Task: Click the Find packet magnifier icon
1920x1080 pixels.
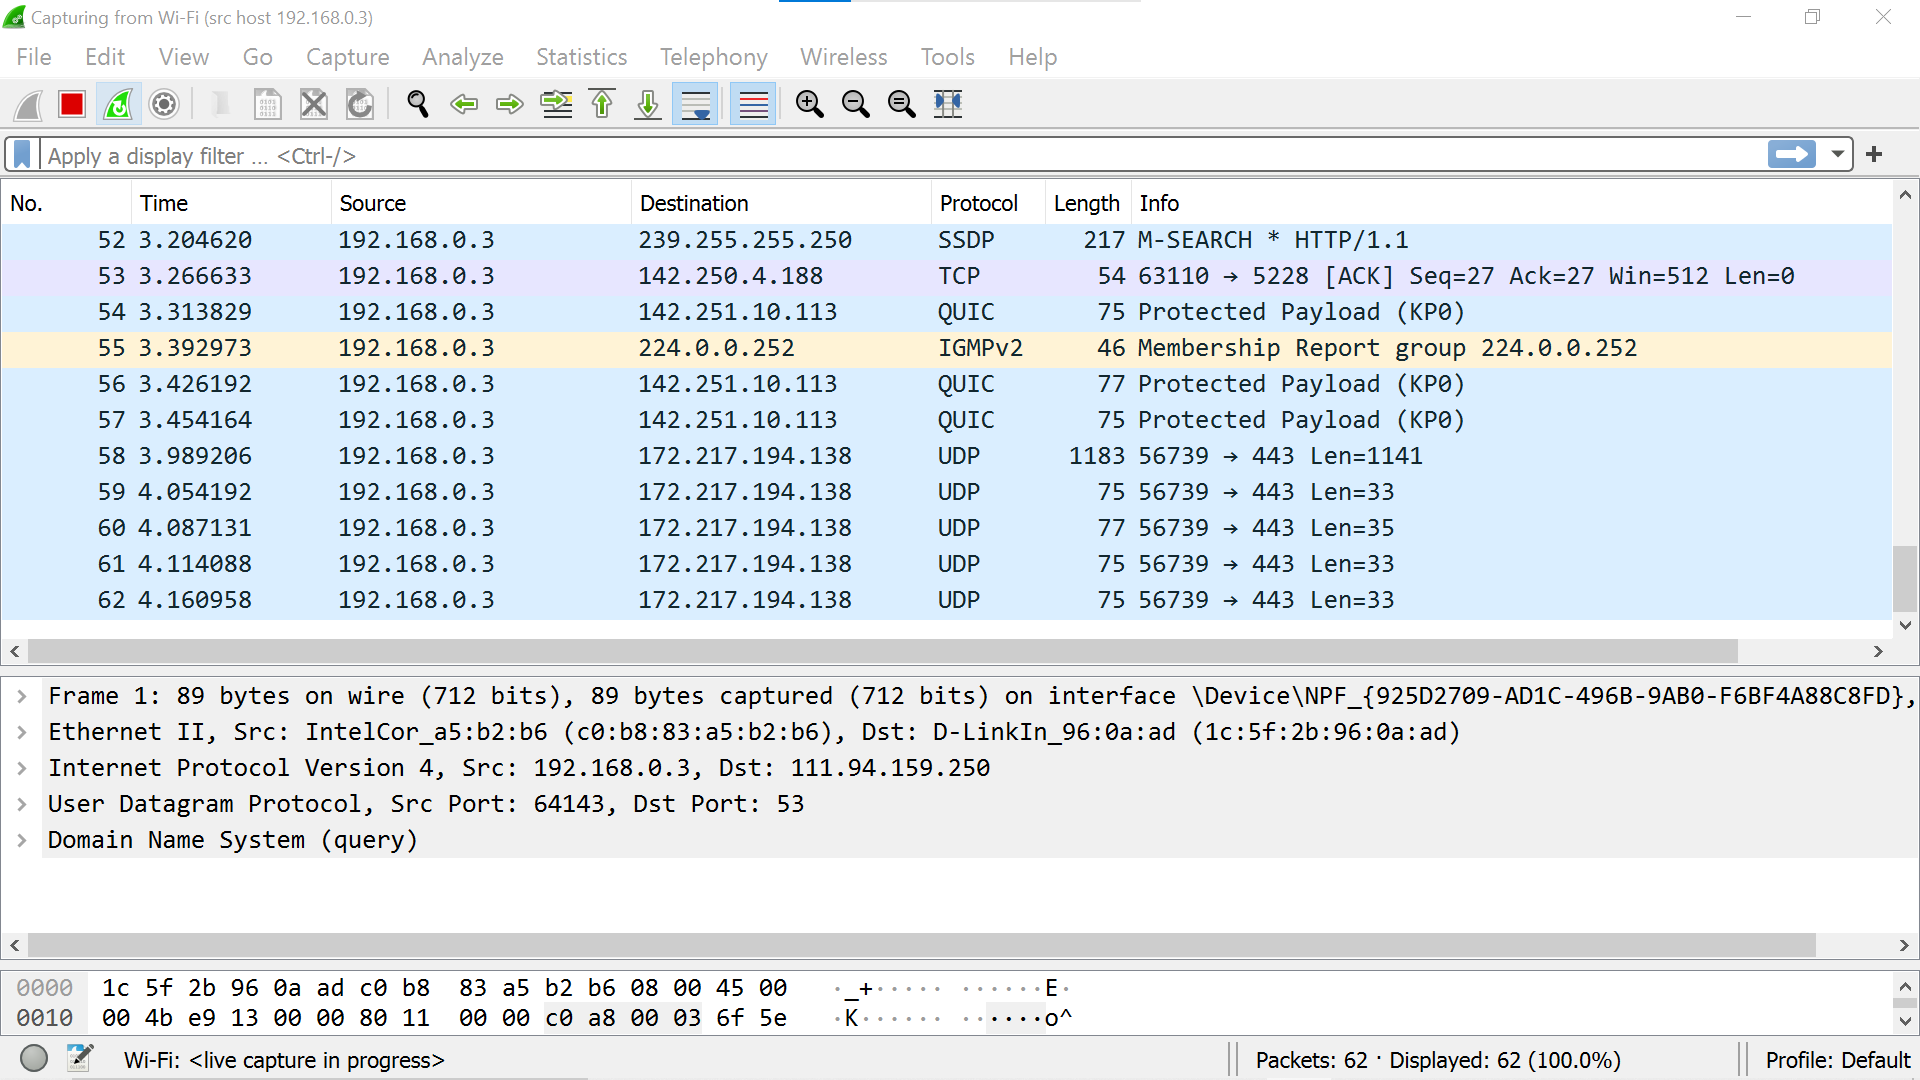Action: tap(418, 104)
